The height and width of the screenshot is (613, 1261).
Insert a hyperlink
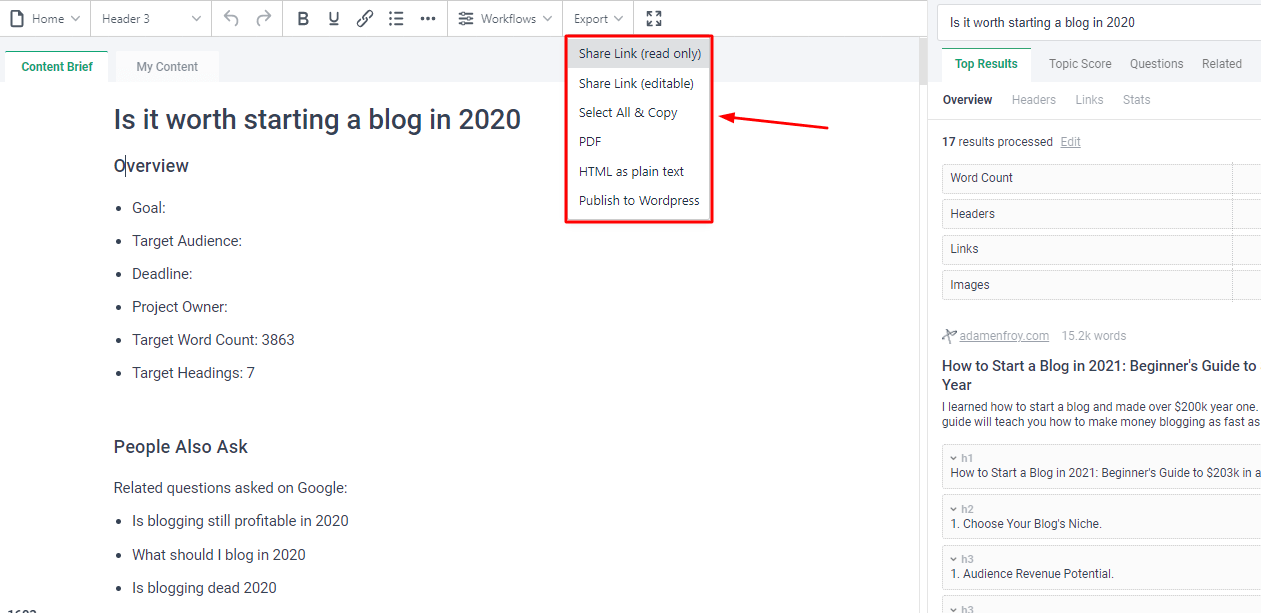point(365,19)
